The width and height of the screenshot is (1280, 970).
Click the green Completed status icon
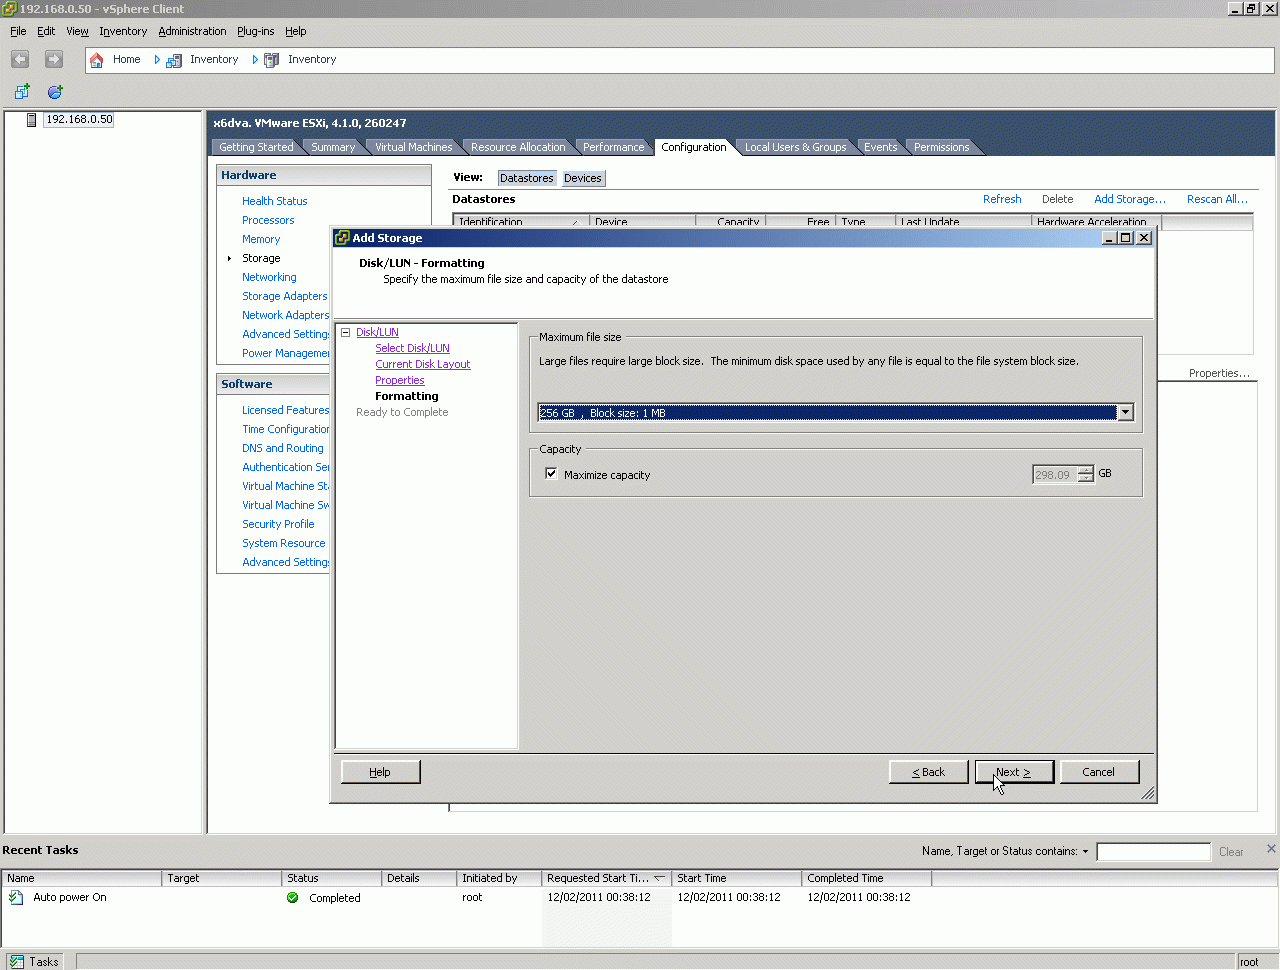click(293, 898)
